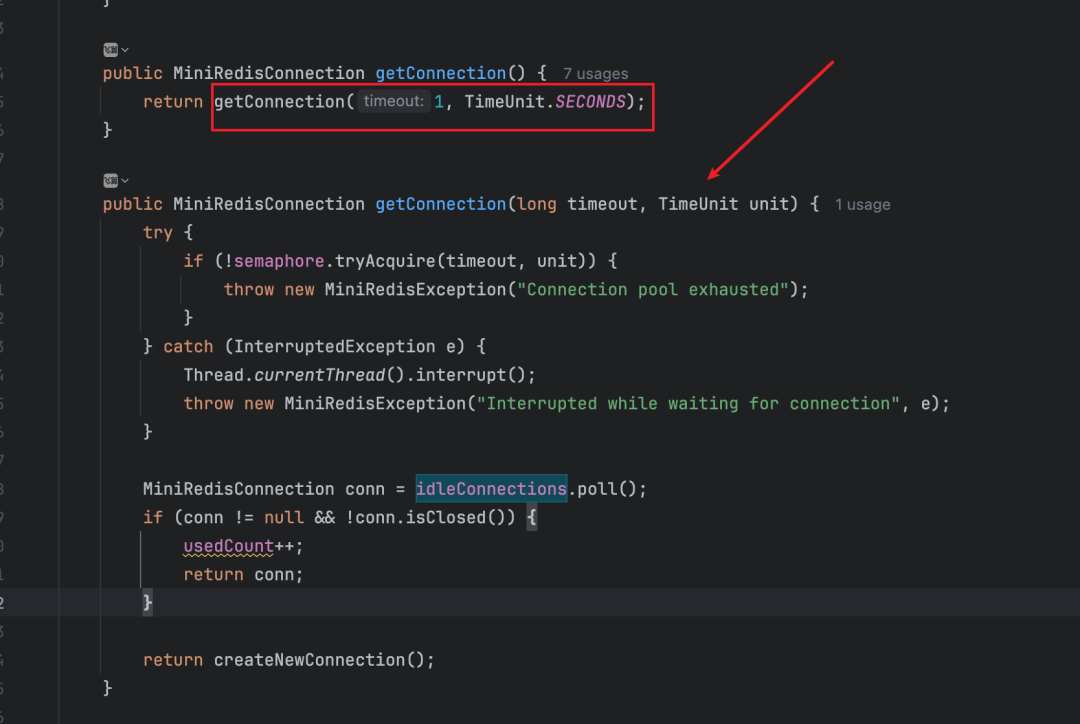The height and width of the screenshot is (724, 1080).
Task: Click the isClosed() method call
Action: click(x=455, y=517)
